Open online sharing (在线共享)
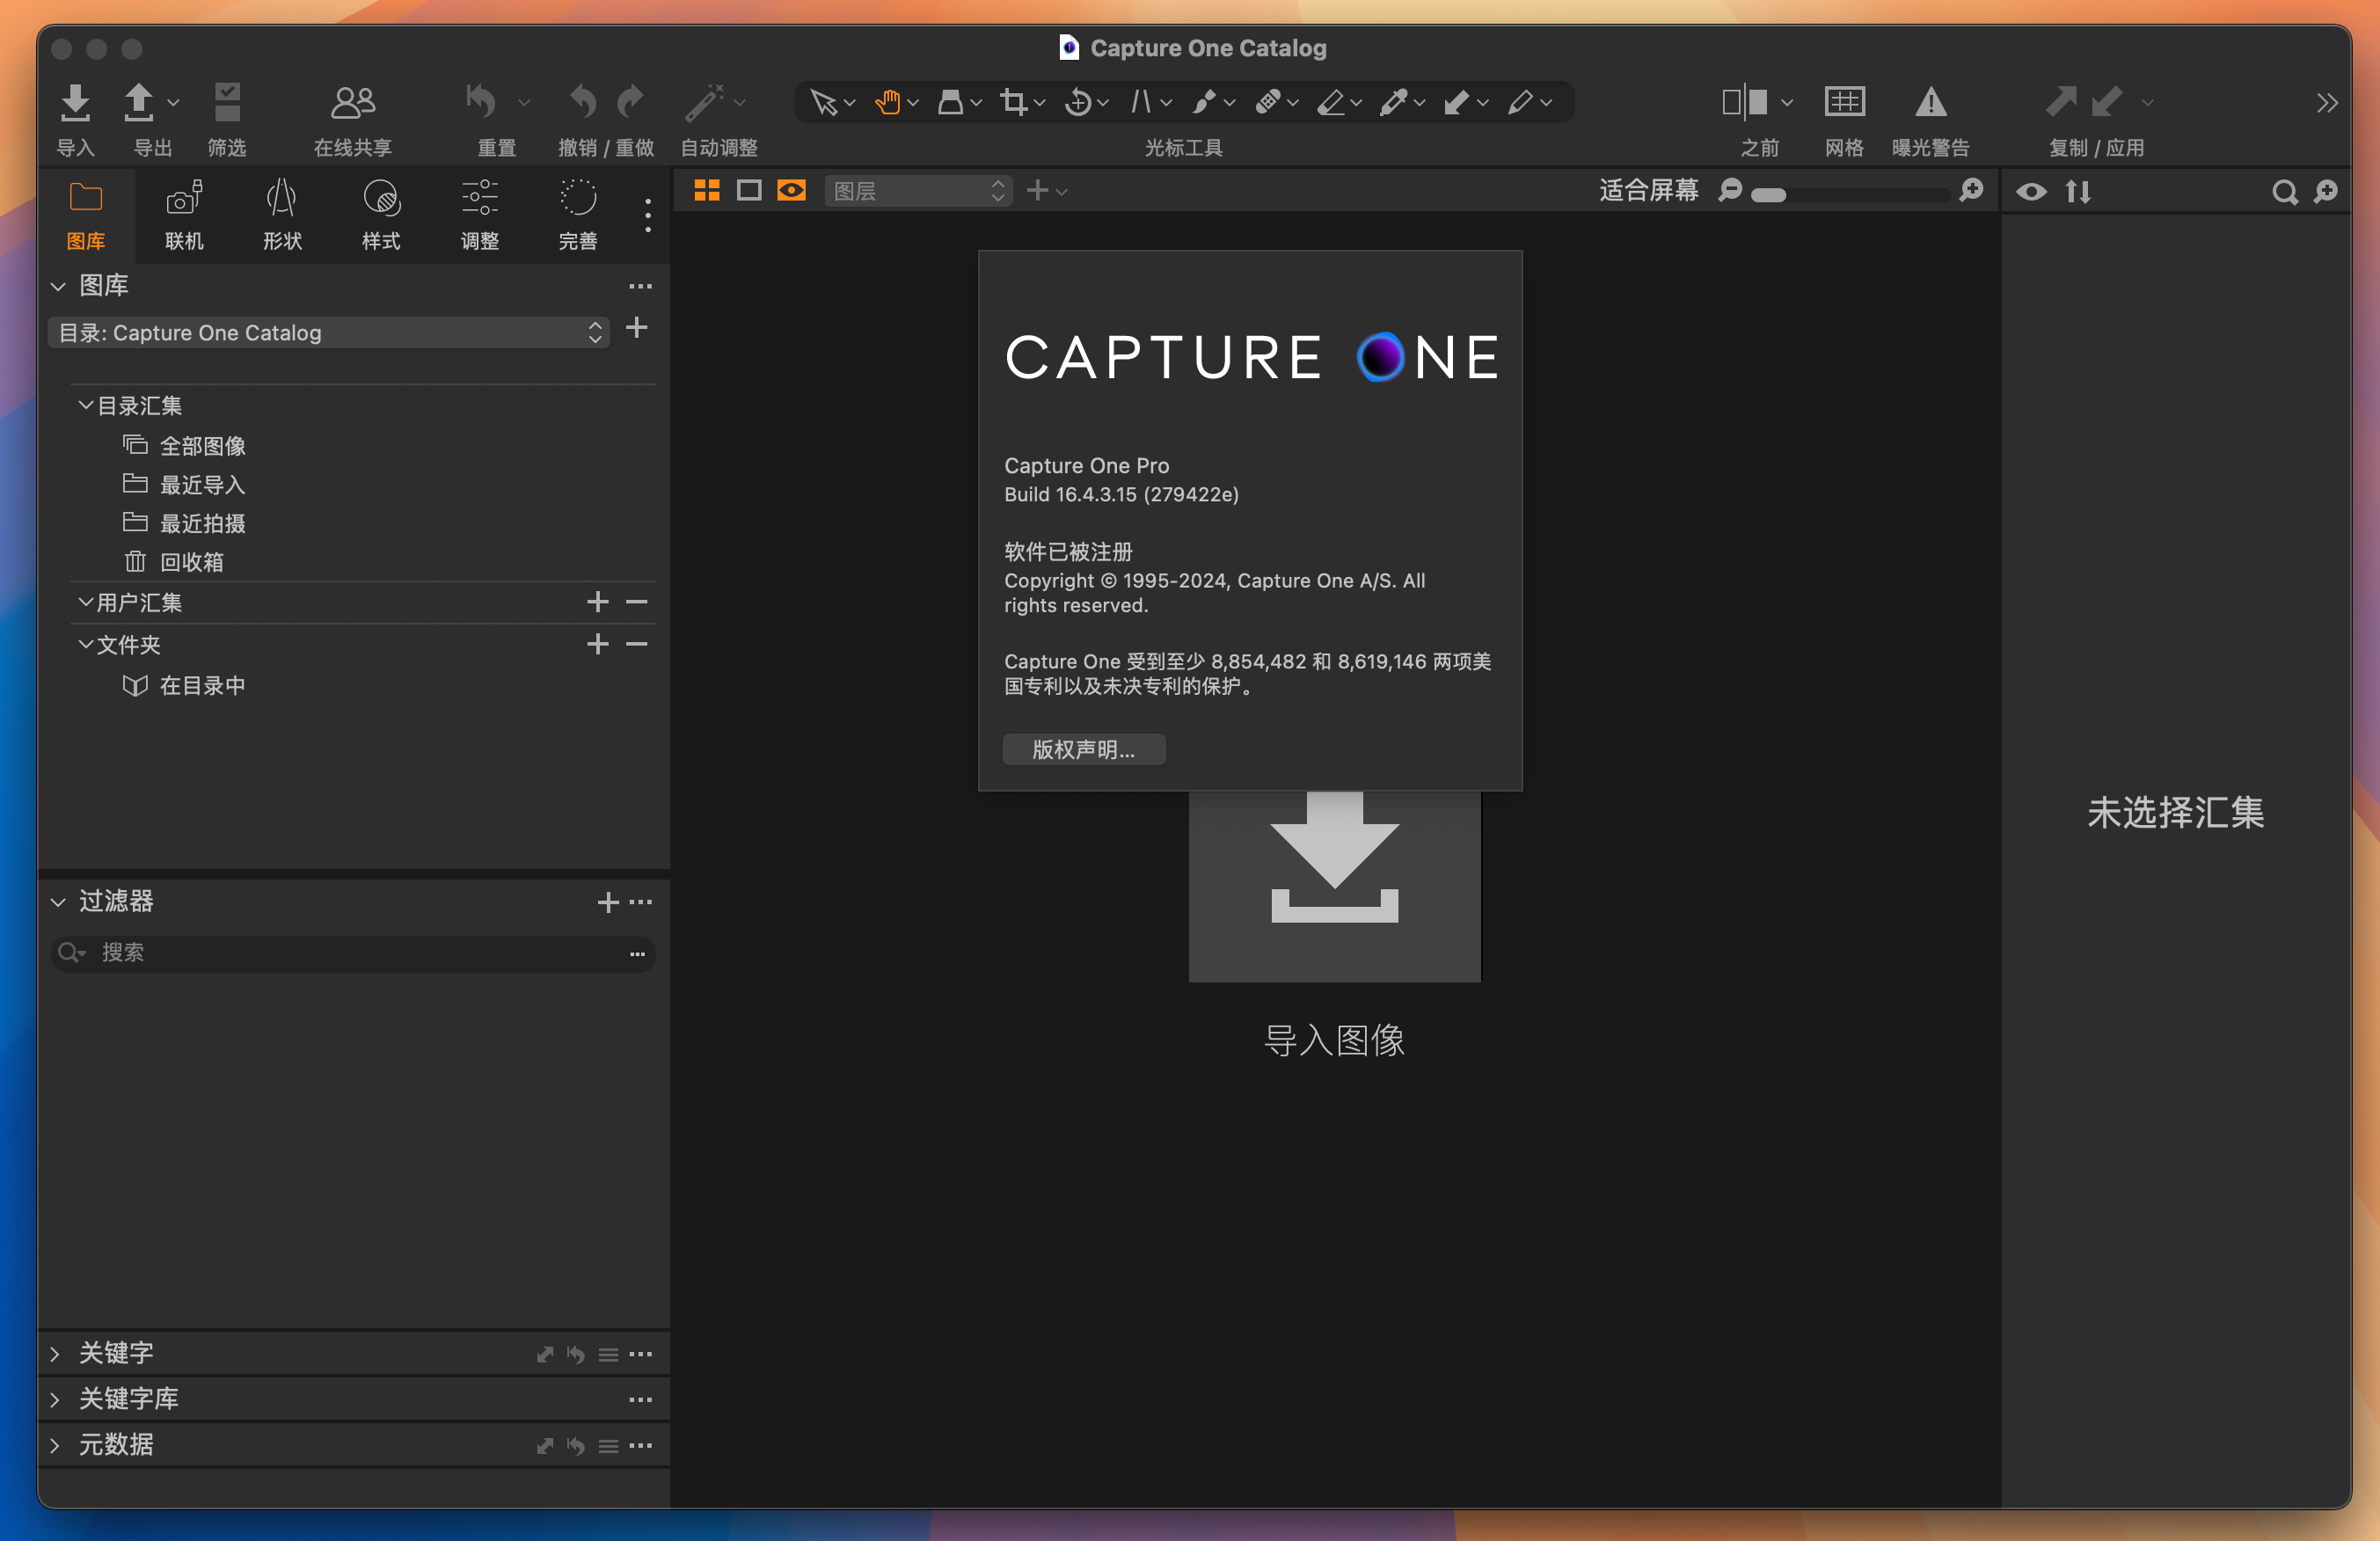Screen dimensions: 2380x1541 pos(352,102)
